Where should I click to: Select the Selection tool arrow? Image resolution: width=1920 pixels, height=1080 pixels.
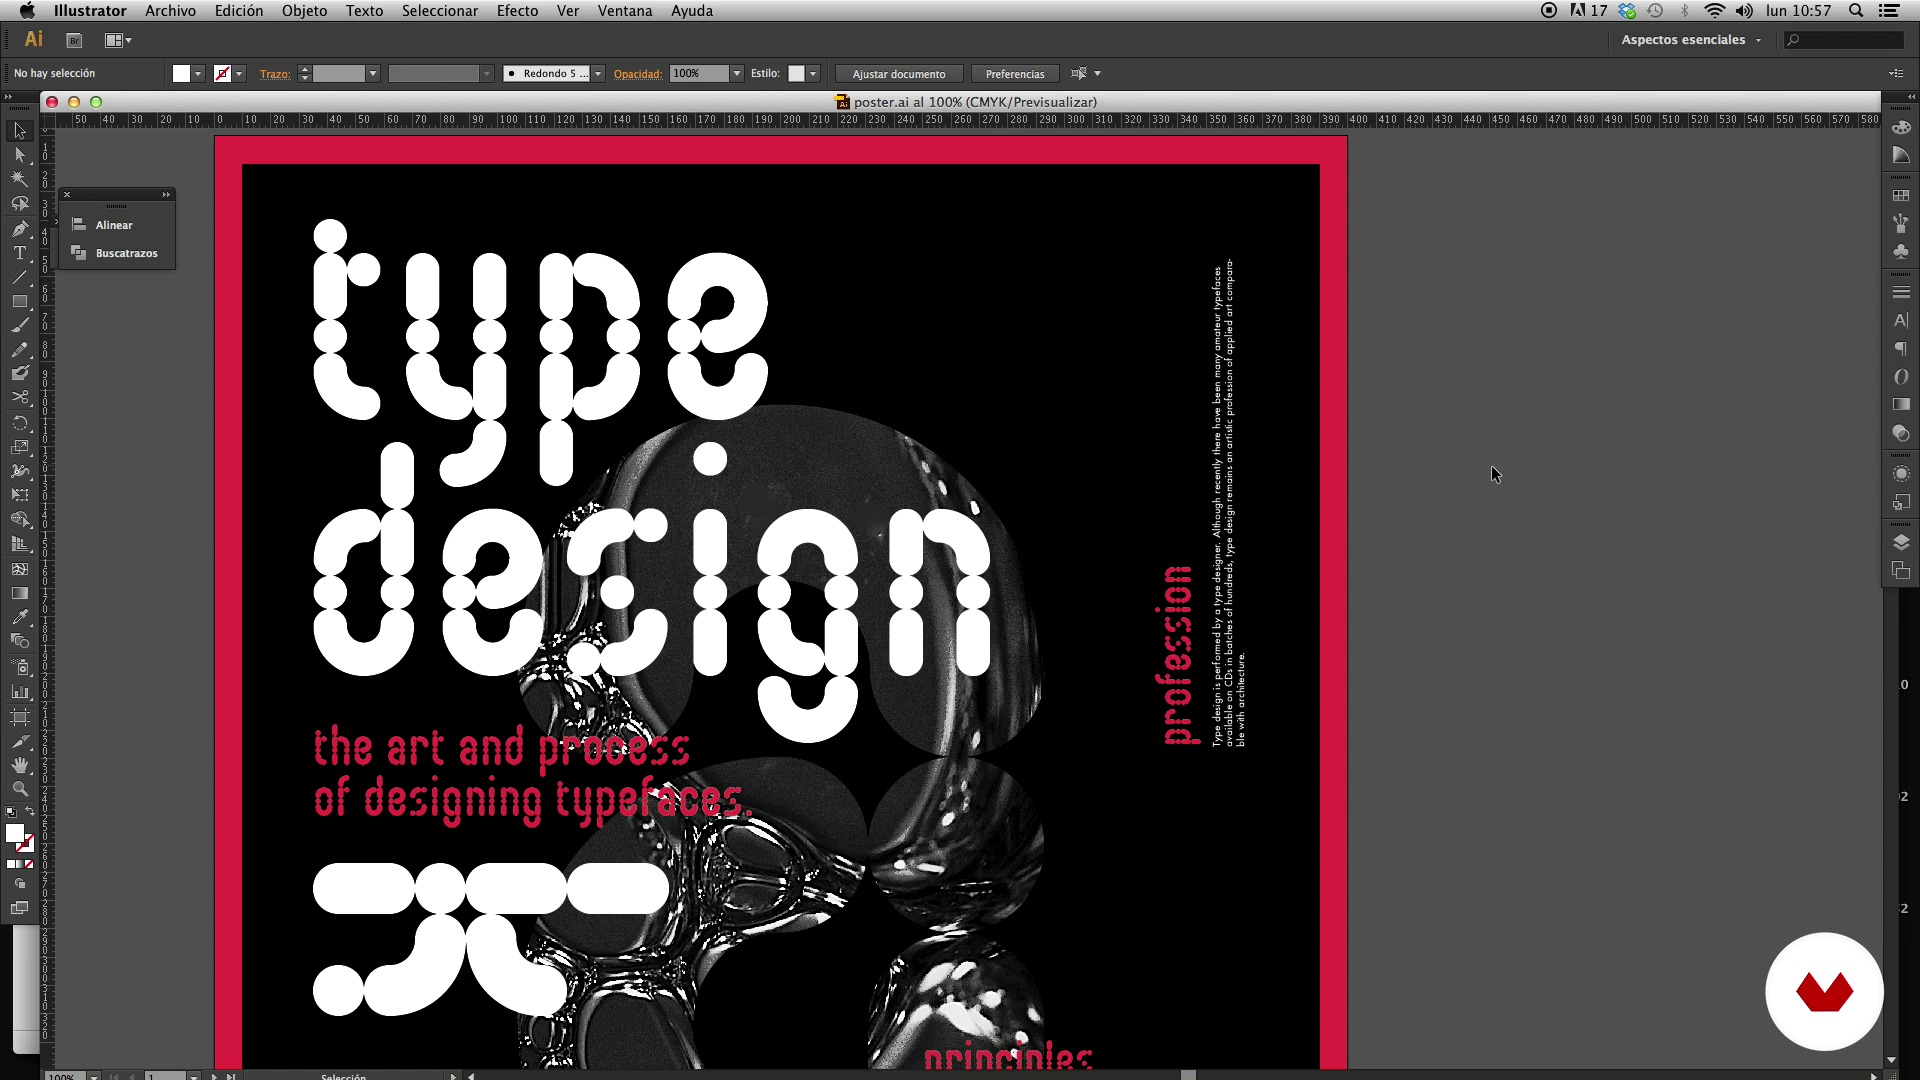(x=20, y=131)
